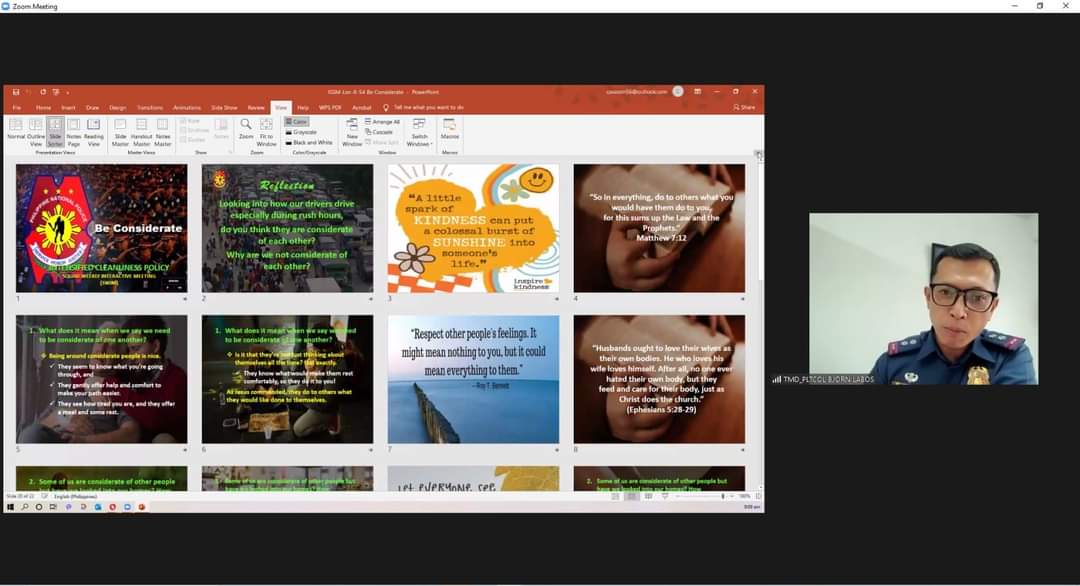Collapse the ribbon with the arrow

757,153
